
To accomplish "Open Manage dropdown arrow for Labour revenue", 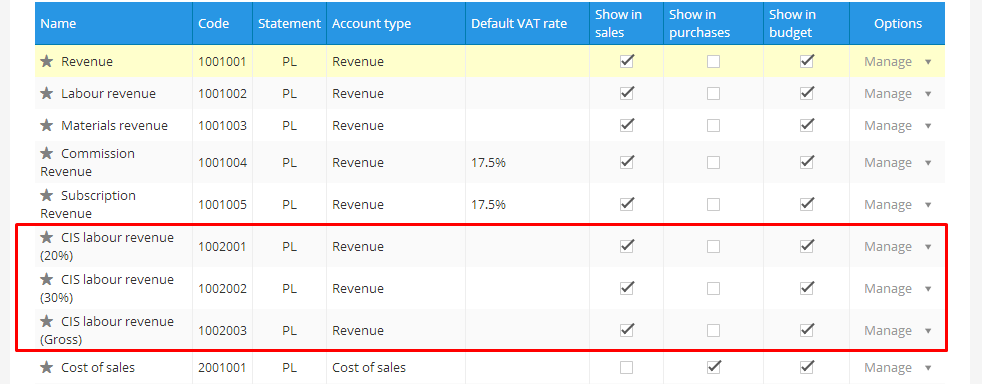I will [928, 94].
